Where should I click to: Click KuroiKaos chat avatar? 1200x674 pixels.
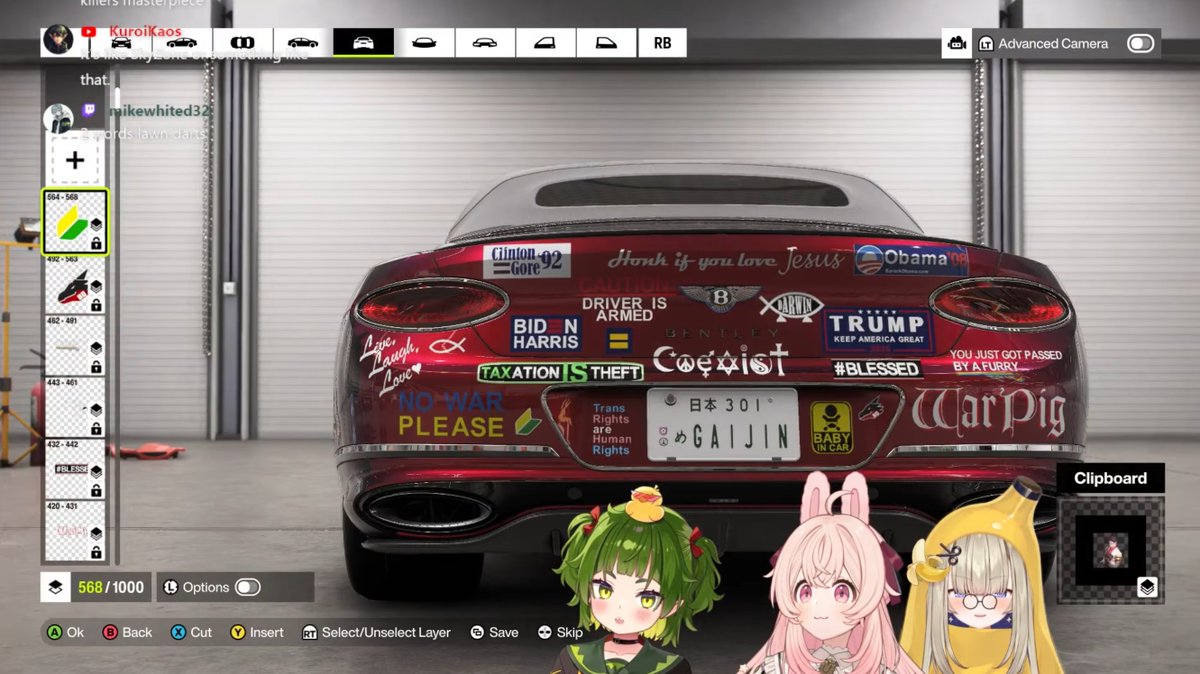pyautogui.click(x=57, y=40)
